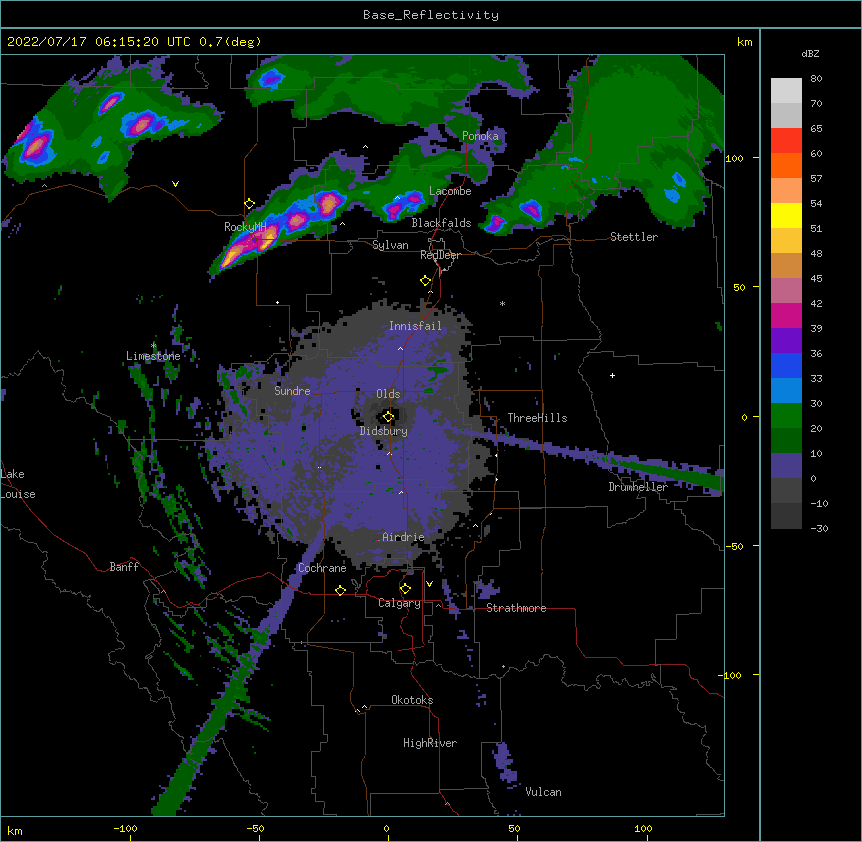Click the Blackfalds town label
This screenshot has width=862, height=842.
tap(441, 223)
